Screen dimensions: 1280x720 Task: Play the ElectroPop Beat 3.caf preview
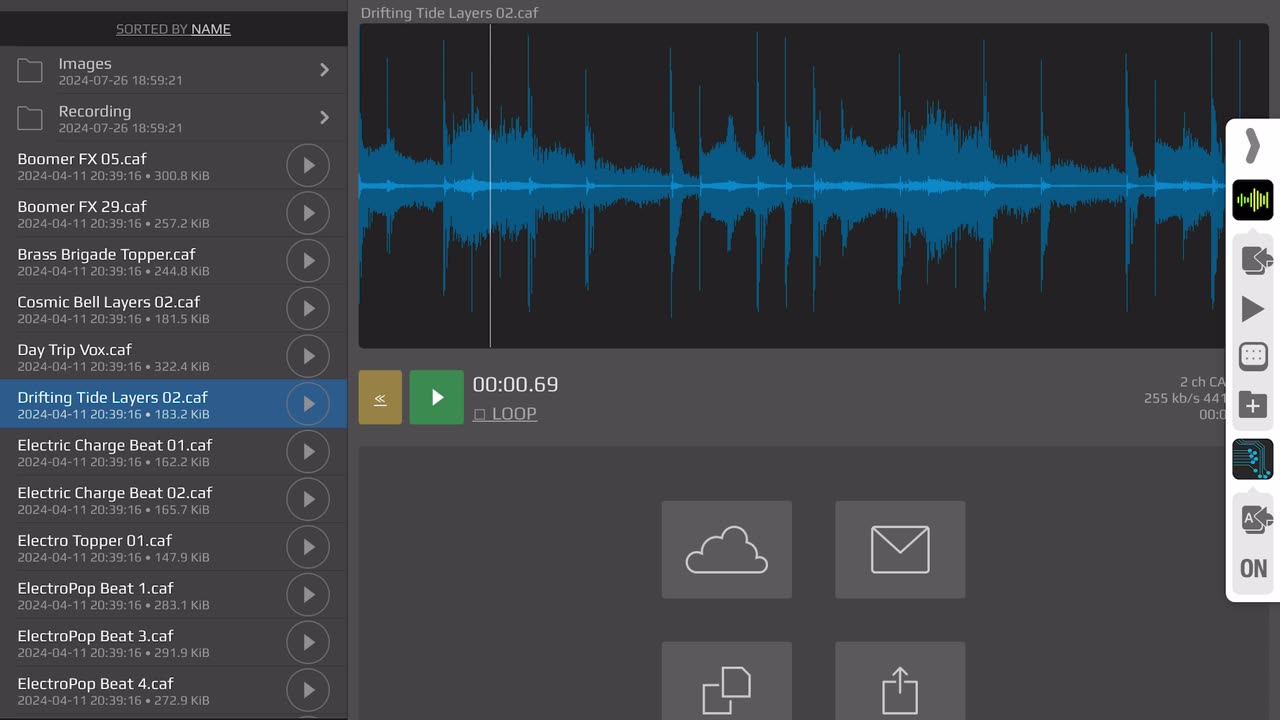pos(308,642)
